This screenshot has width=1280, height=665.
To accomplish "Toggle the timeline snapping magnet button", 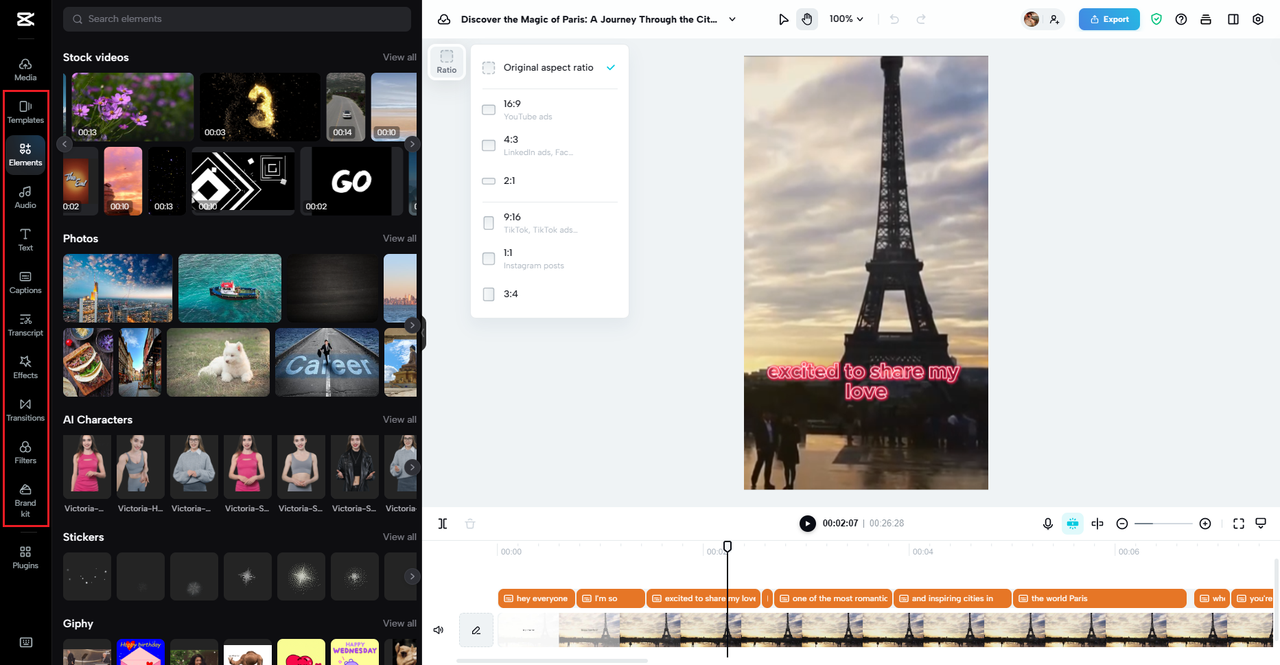I will tap(1072, 523).
